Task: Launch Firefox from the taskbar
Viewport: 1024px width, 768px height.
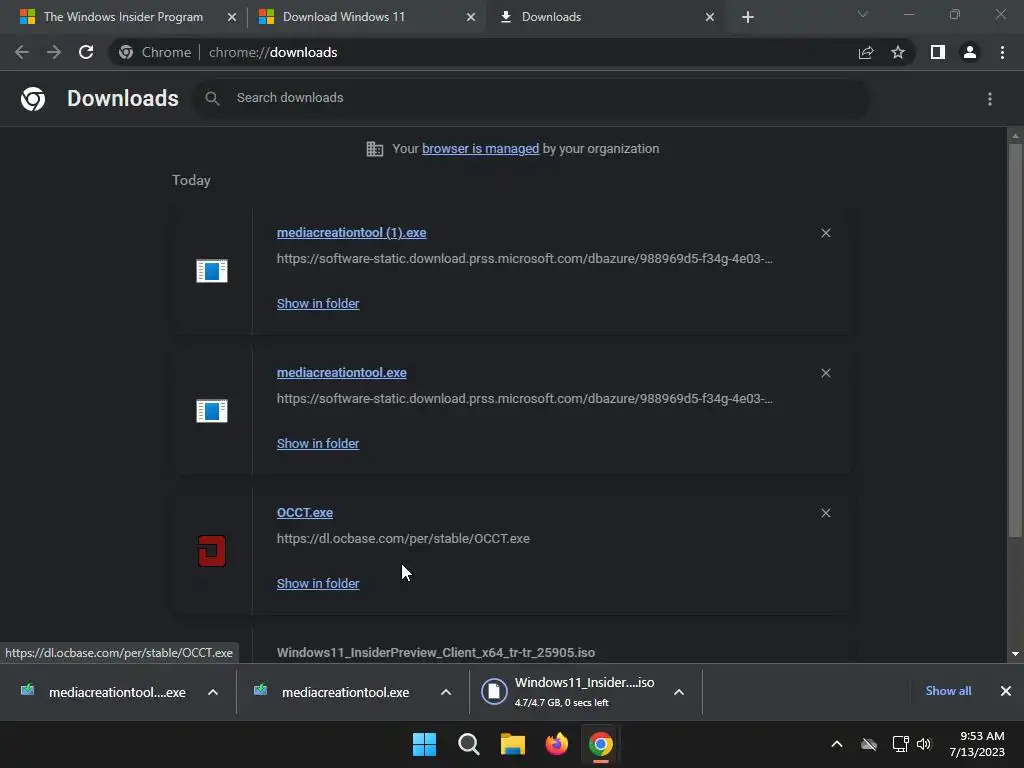Action: click(556, 744)
